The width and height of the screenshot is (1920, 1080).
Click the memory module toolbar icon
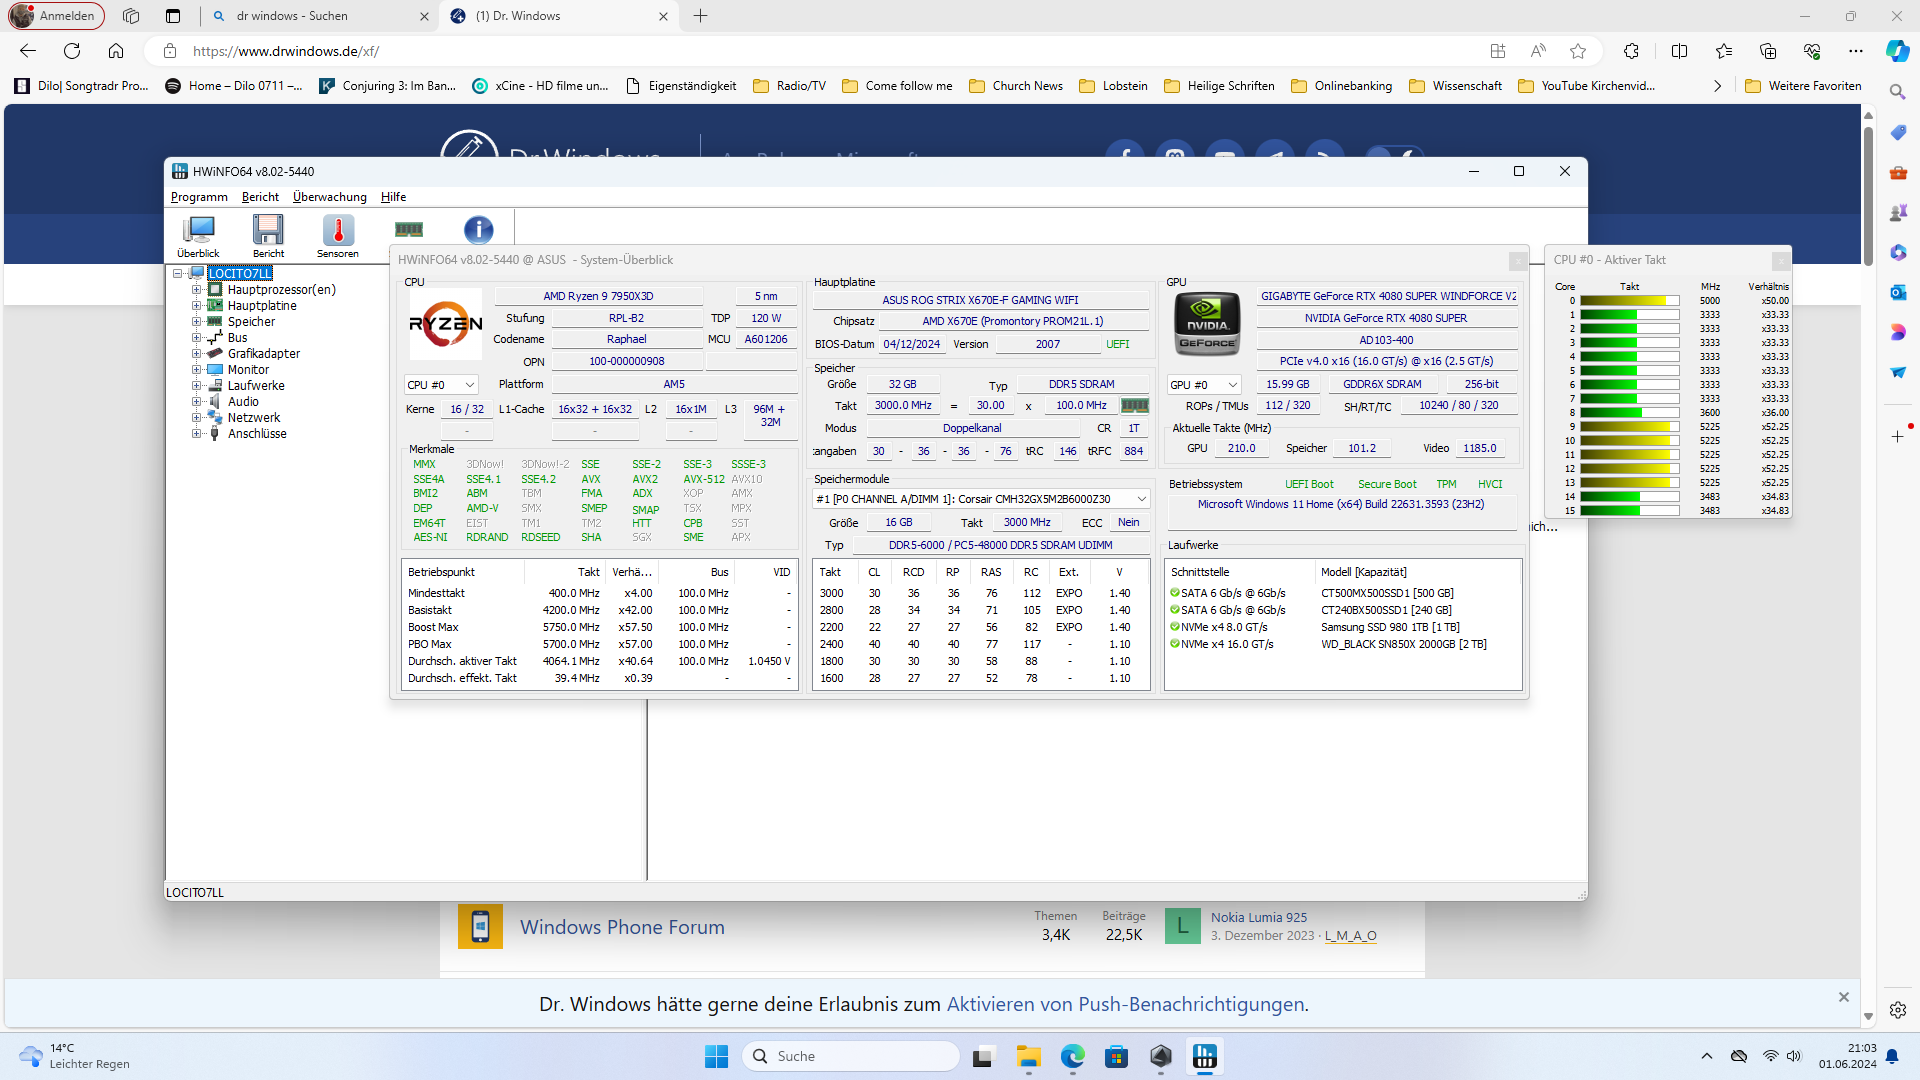[409, 230]
